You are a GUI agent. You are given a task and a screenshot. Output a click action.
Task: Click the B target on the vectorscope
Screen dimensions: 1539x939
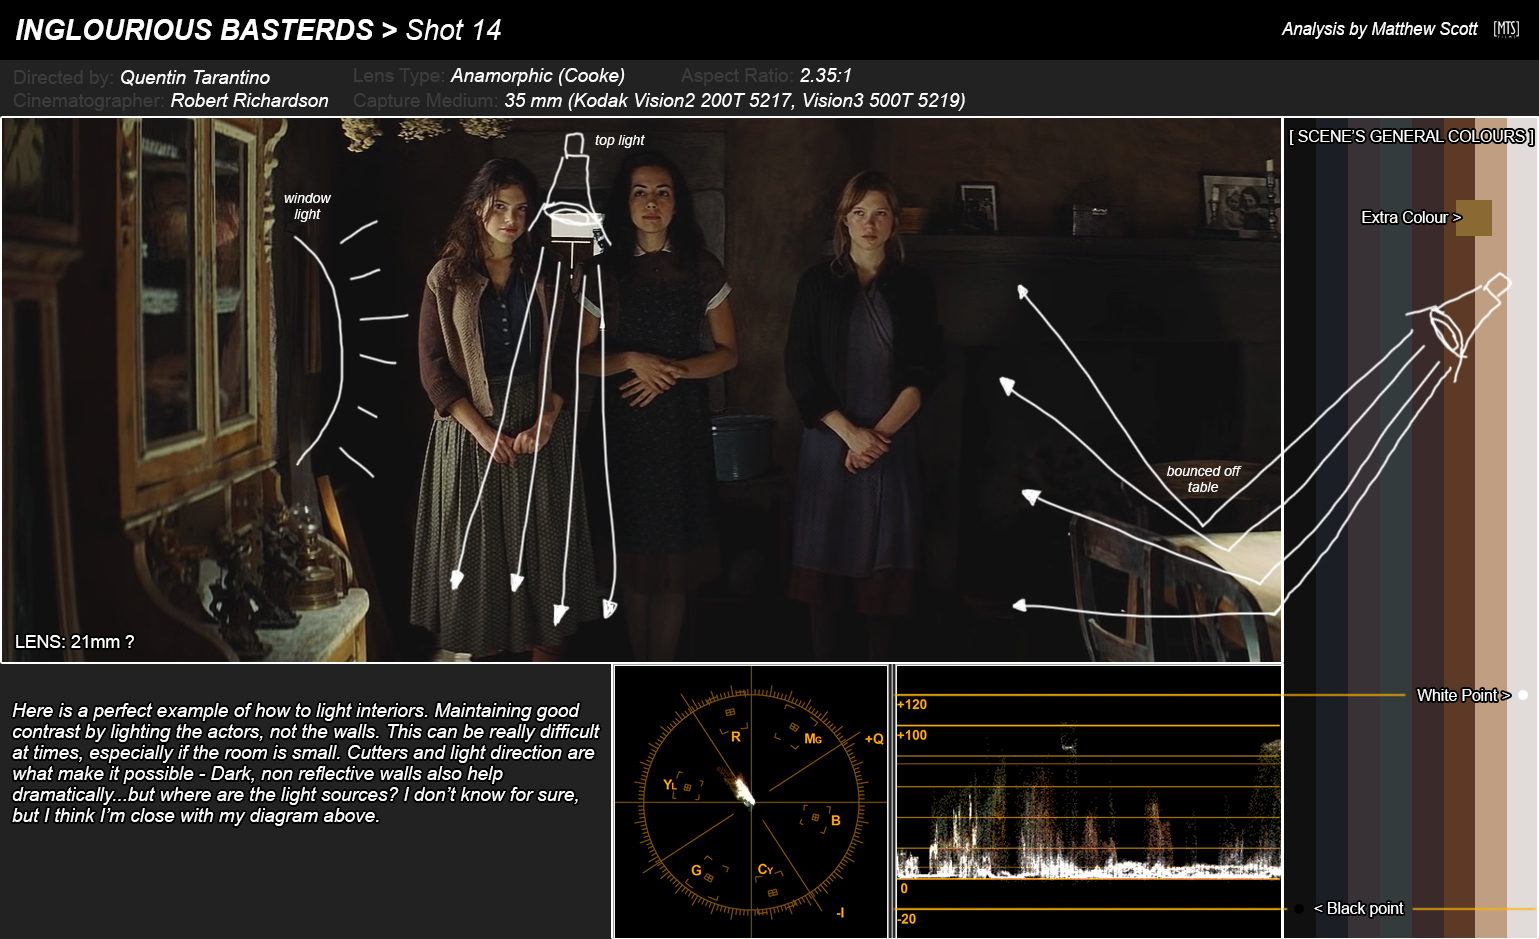816,818
